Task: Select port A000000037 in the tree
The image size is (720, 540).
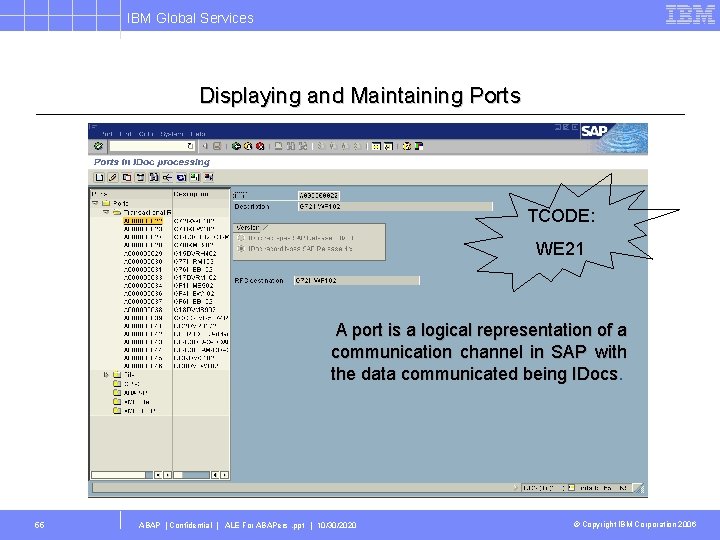Action: pyautogui.click(x=143, y=302)
